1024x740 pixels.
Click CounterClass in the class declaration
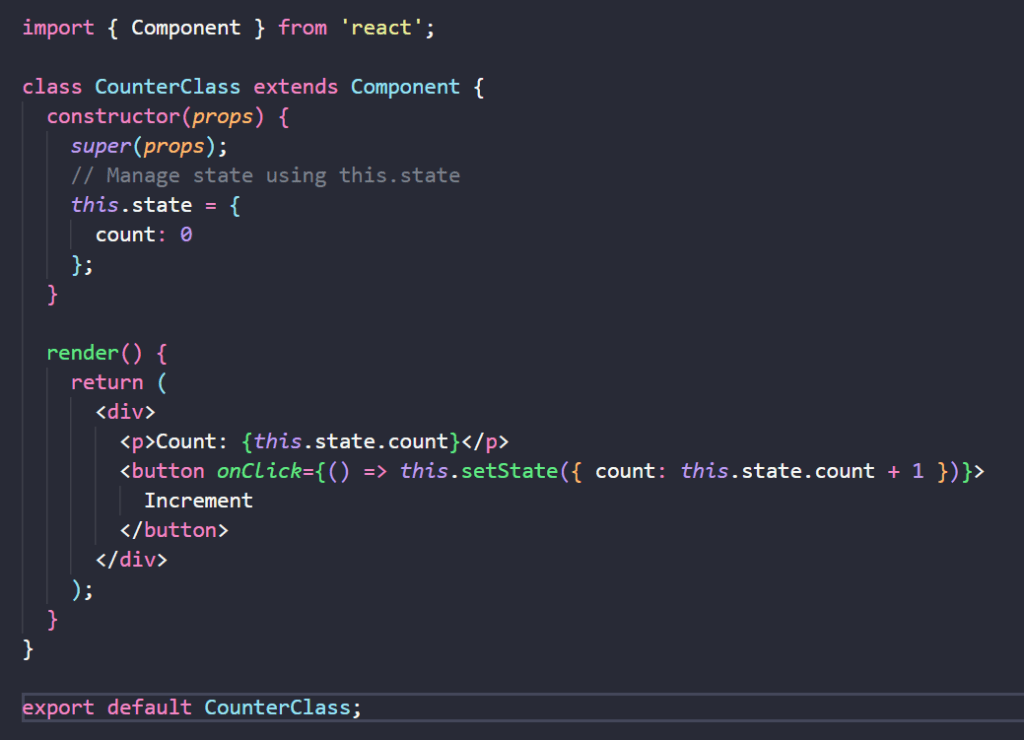[x=168, y=87]
